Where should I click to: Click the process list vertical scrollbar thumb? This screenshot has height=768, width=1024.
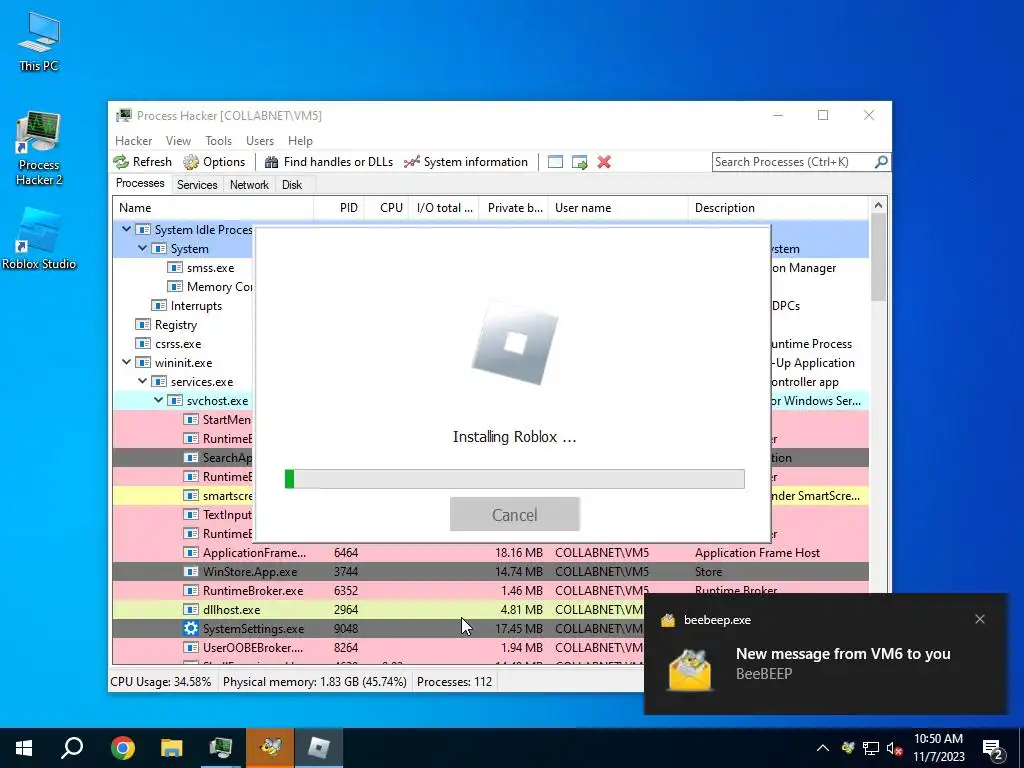click(878, 258)
